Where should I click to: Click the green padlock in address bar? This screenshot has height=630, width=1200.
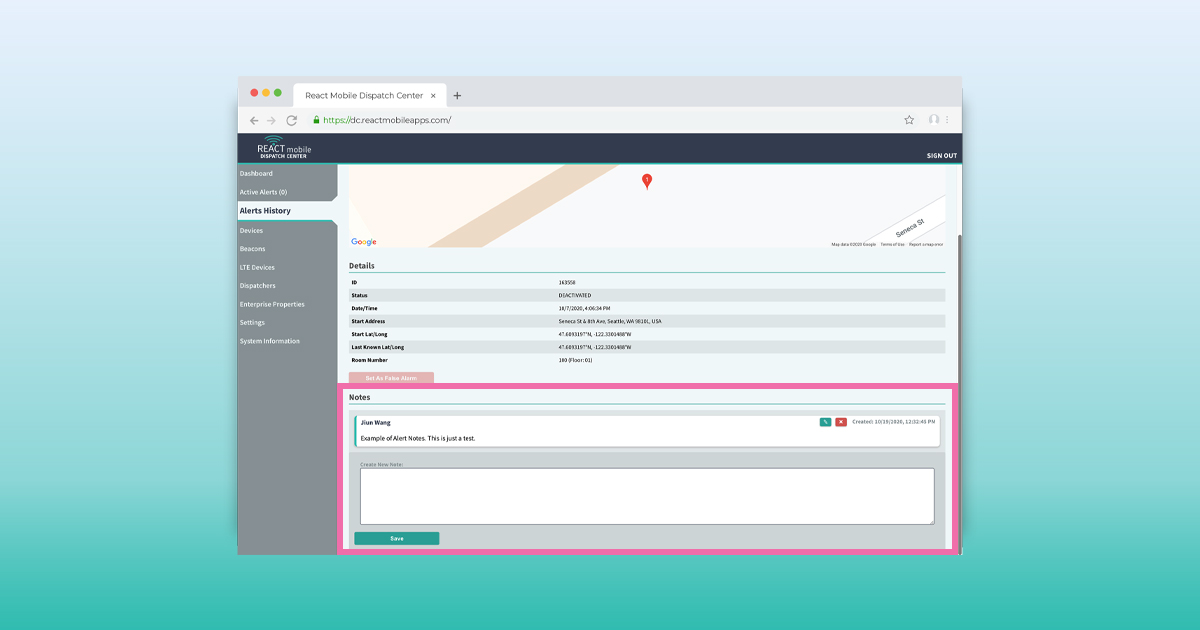tap(316, 120)
